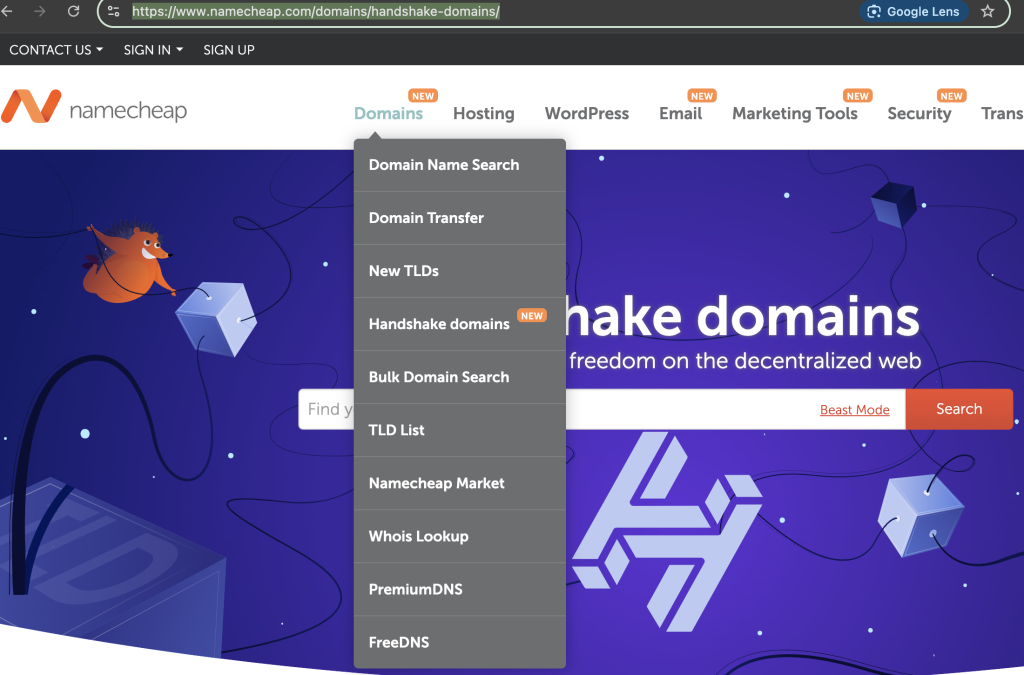Bookmark this page with star icon
Screen dimensions: 1024x675
pyautogui.click(x=988, y=12)
